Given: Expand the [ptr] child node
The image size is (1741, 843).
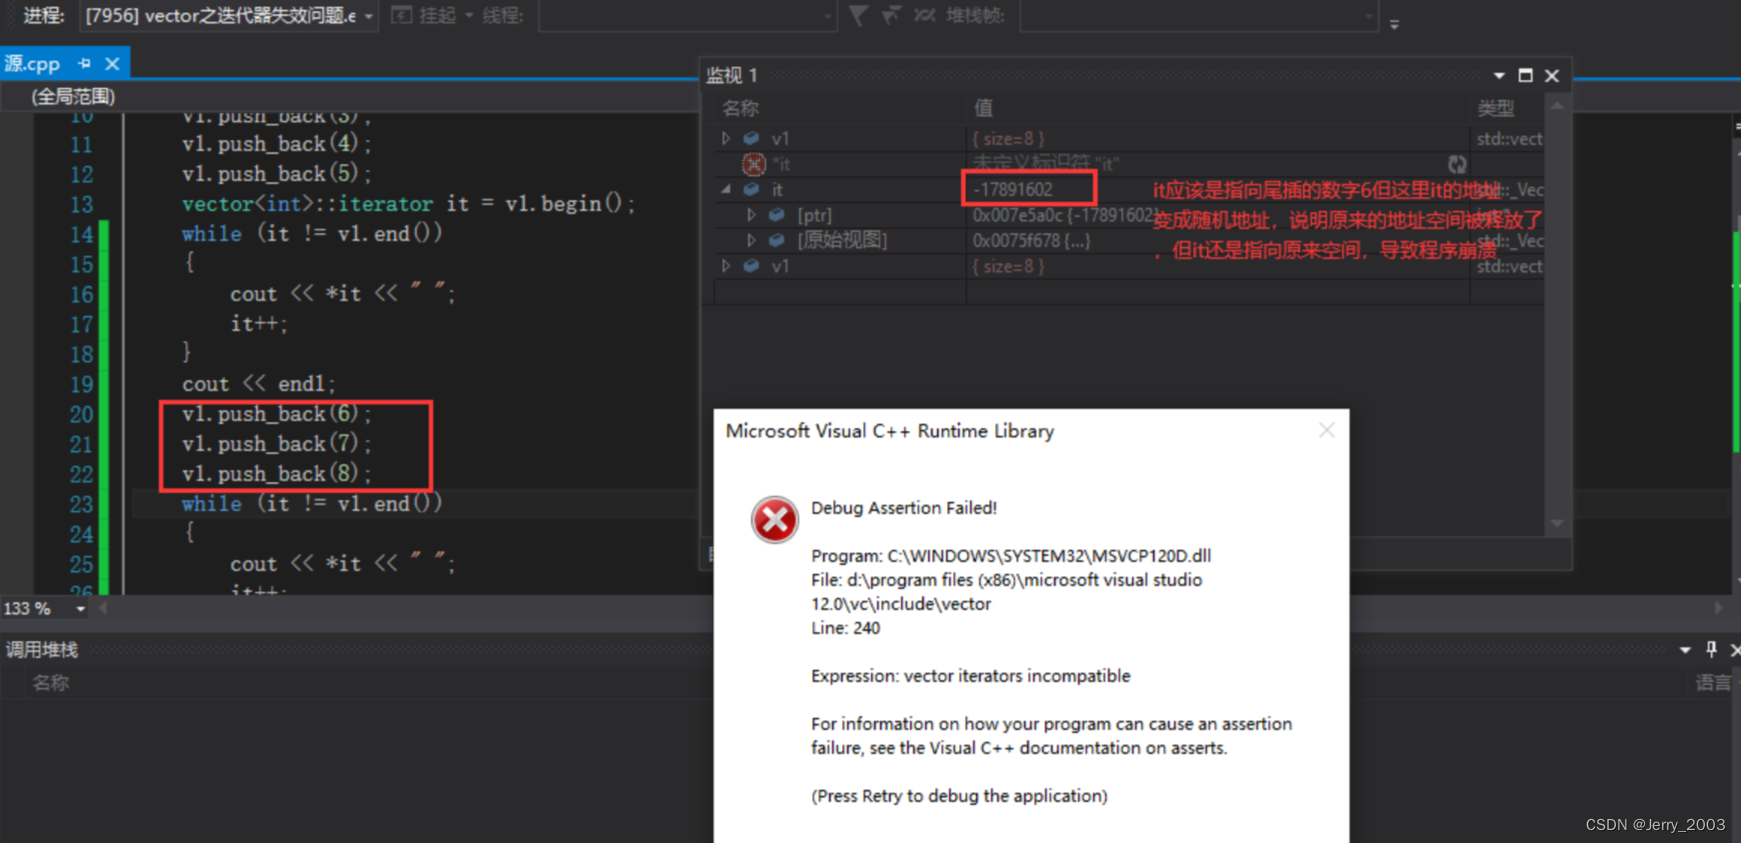Looking at the screenshot, I should pos(751,215).
